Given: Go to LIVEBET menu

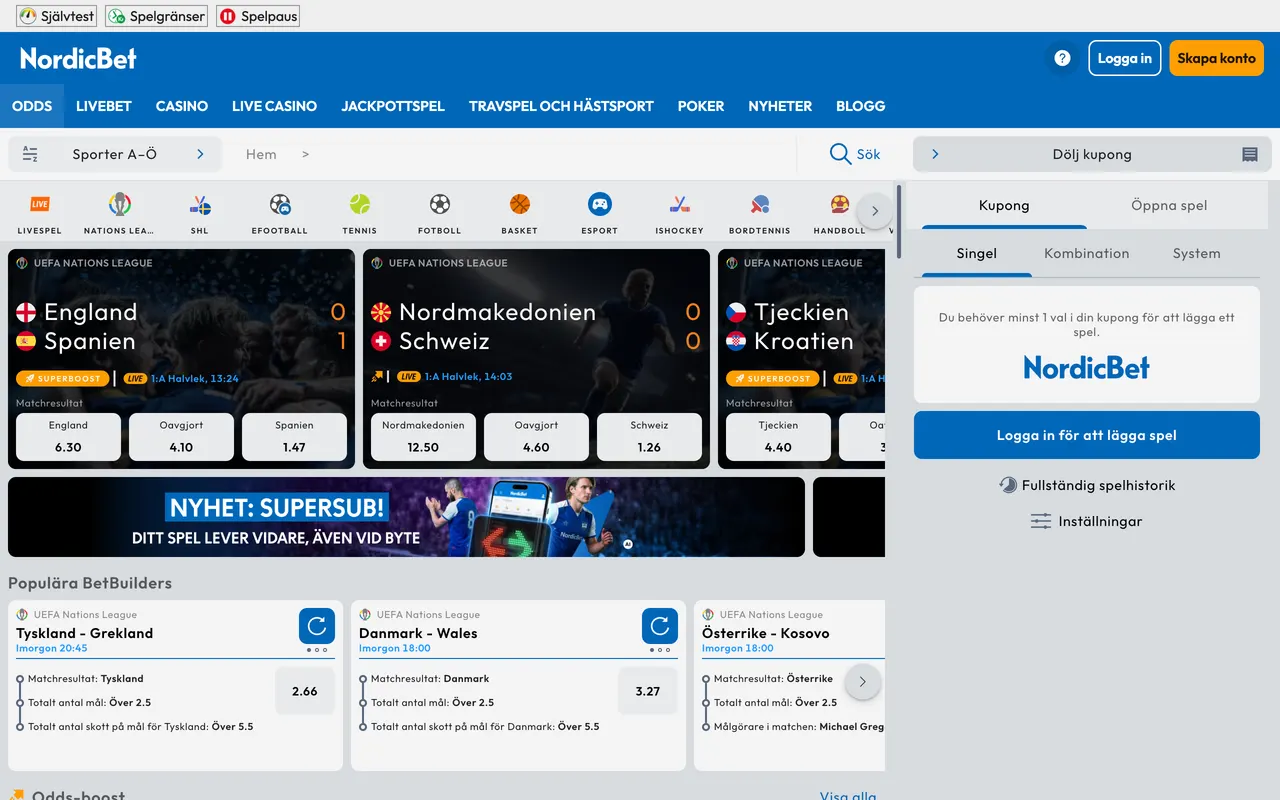Looking at the screenshot, I should pyautogui.click(x=104, y=106).
